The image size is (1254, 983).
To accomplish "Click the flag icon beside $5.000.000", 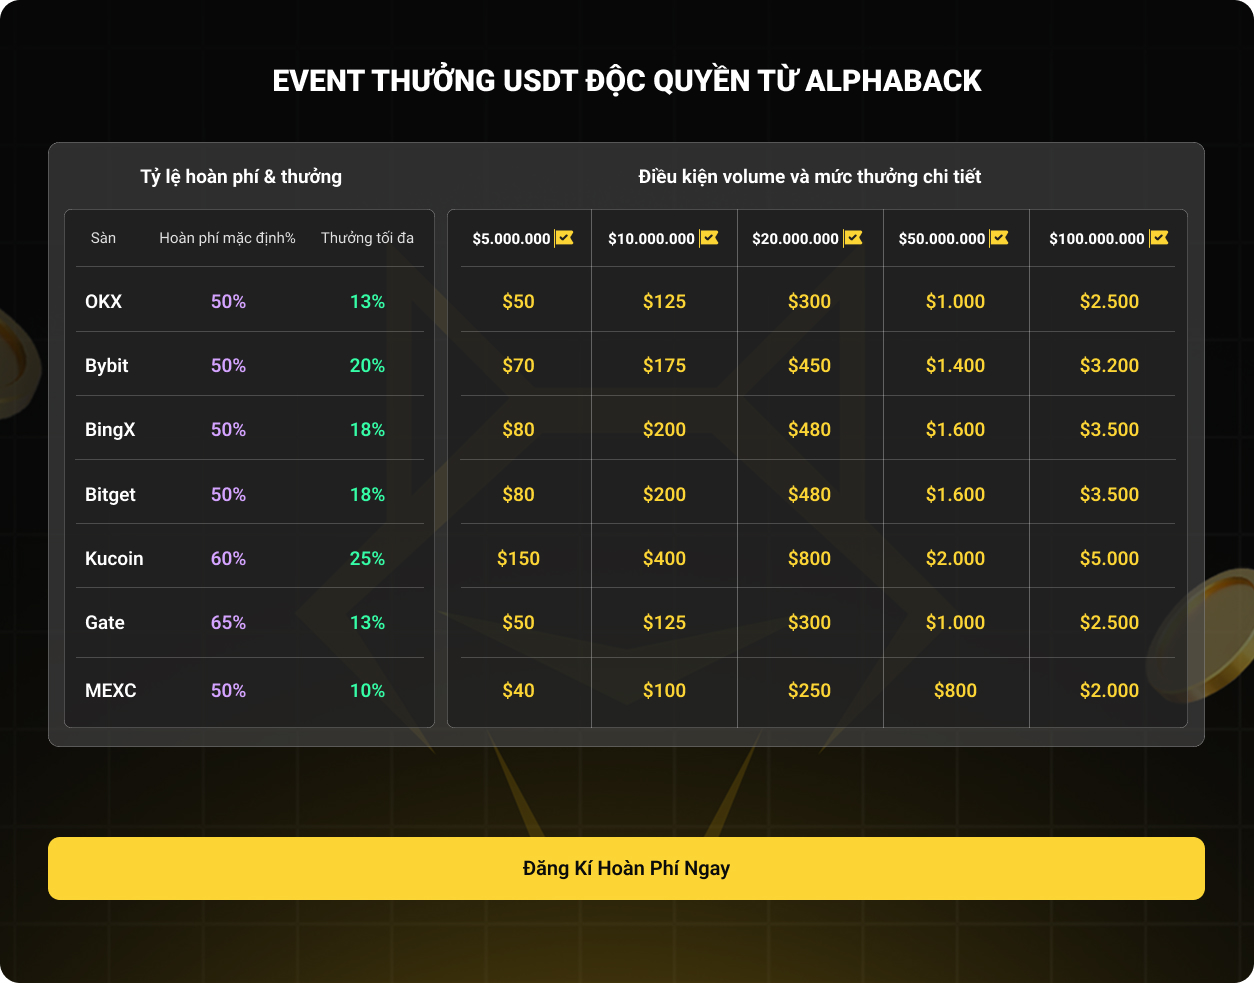I will (564, 238).
